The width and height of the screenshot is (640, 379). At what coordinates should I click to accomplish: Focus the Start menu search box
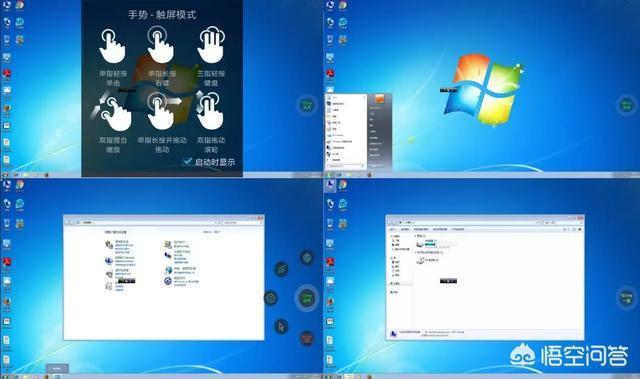(346, 166)
